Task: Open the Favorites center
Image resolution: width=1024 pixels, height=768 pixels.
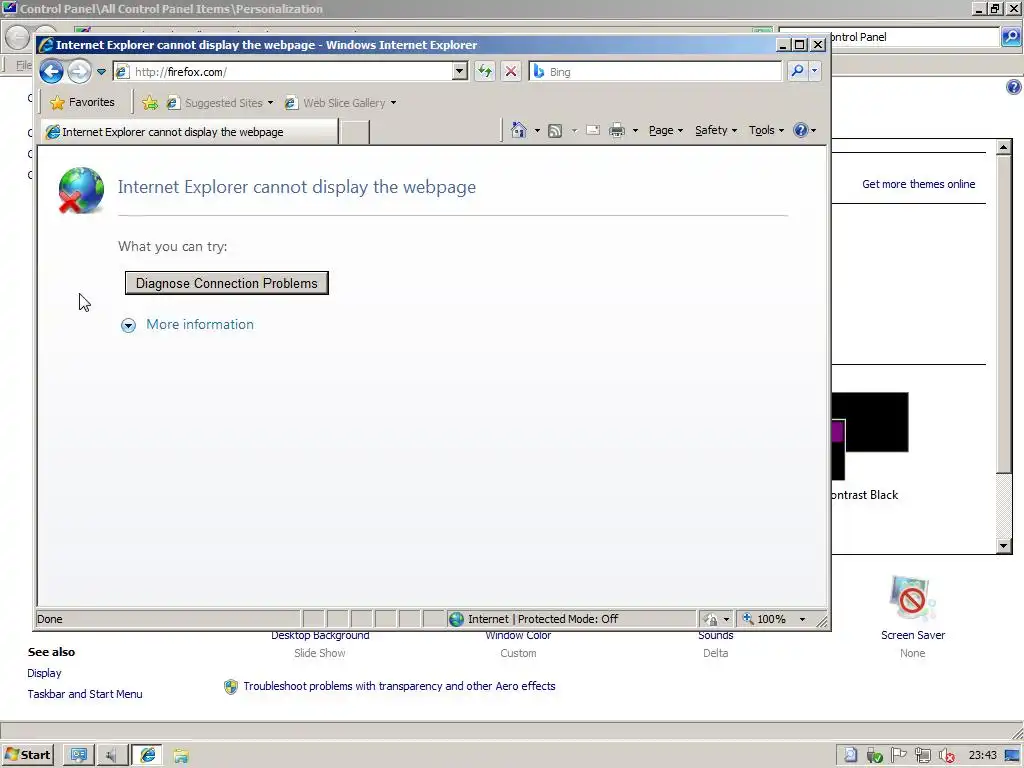Action: tap(83, 103)
